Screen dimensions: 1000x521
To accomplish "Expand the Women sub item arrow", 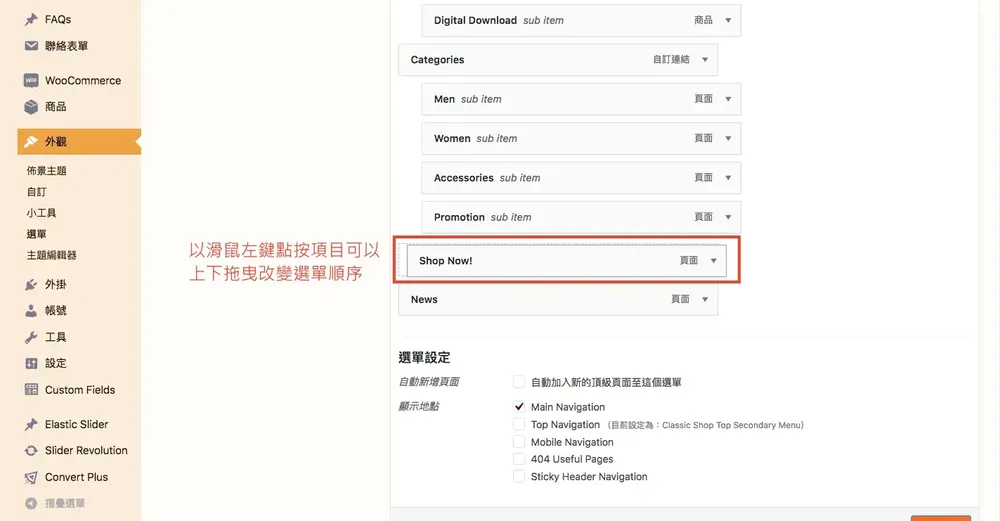I will [728, 138].
